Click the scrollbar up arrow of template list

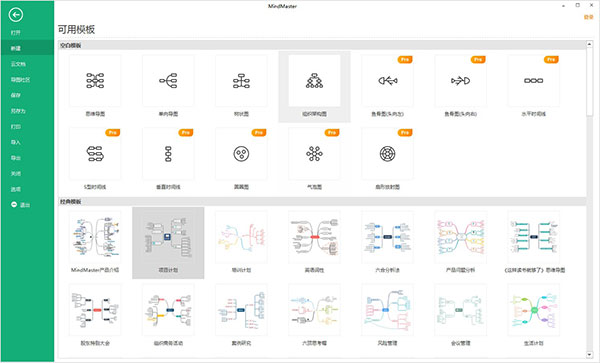point(589,44)
